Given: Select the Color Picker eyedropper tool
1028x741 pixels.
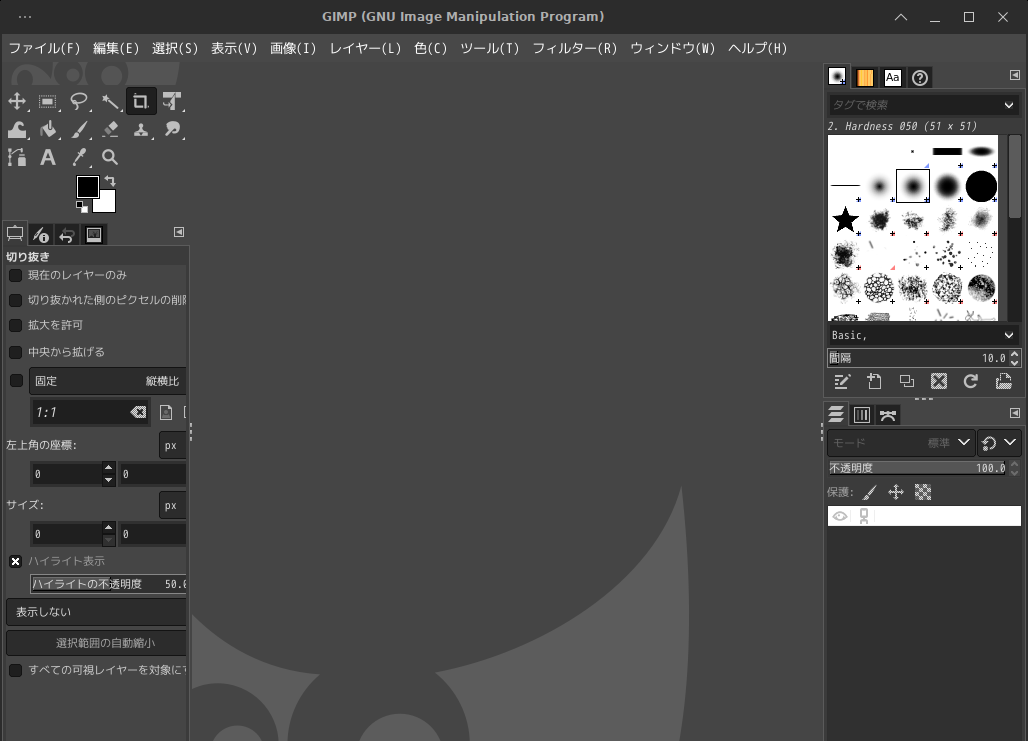Looking at the screenshot, I should click(x=79, y=157).
